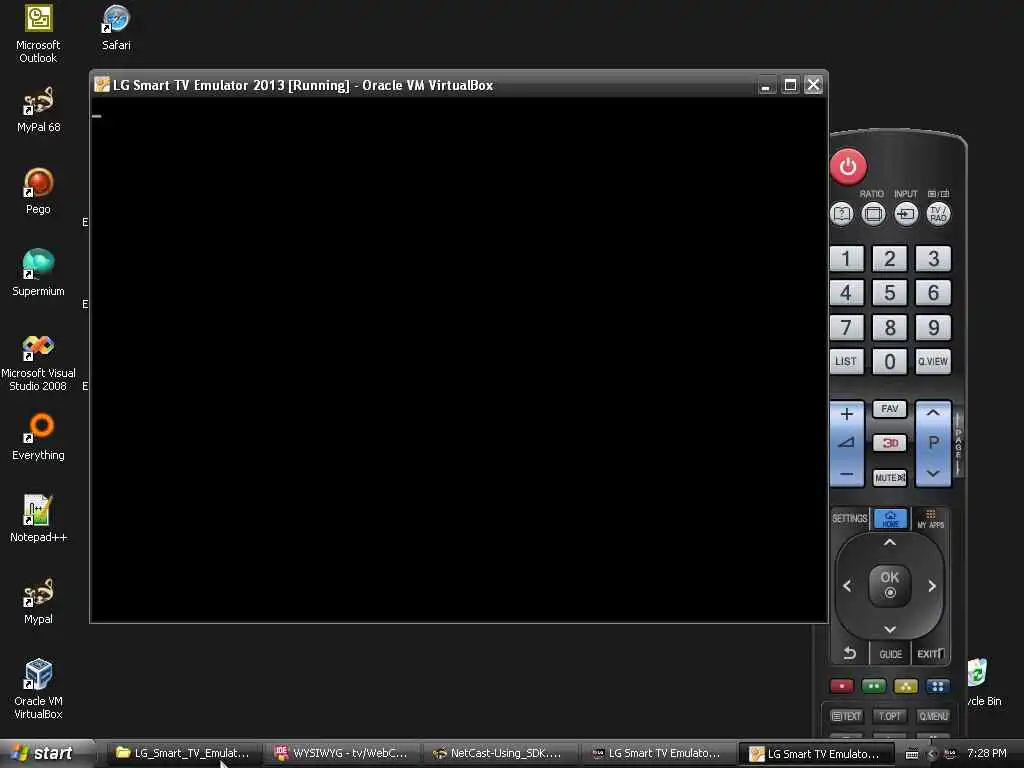Screen dimensions: 1024x768
Task: Click number 5 on the remote keypad
Action: coord(889,293)
